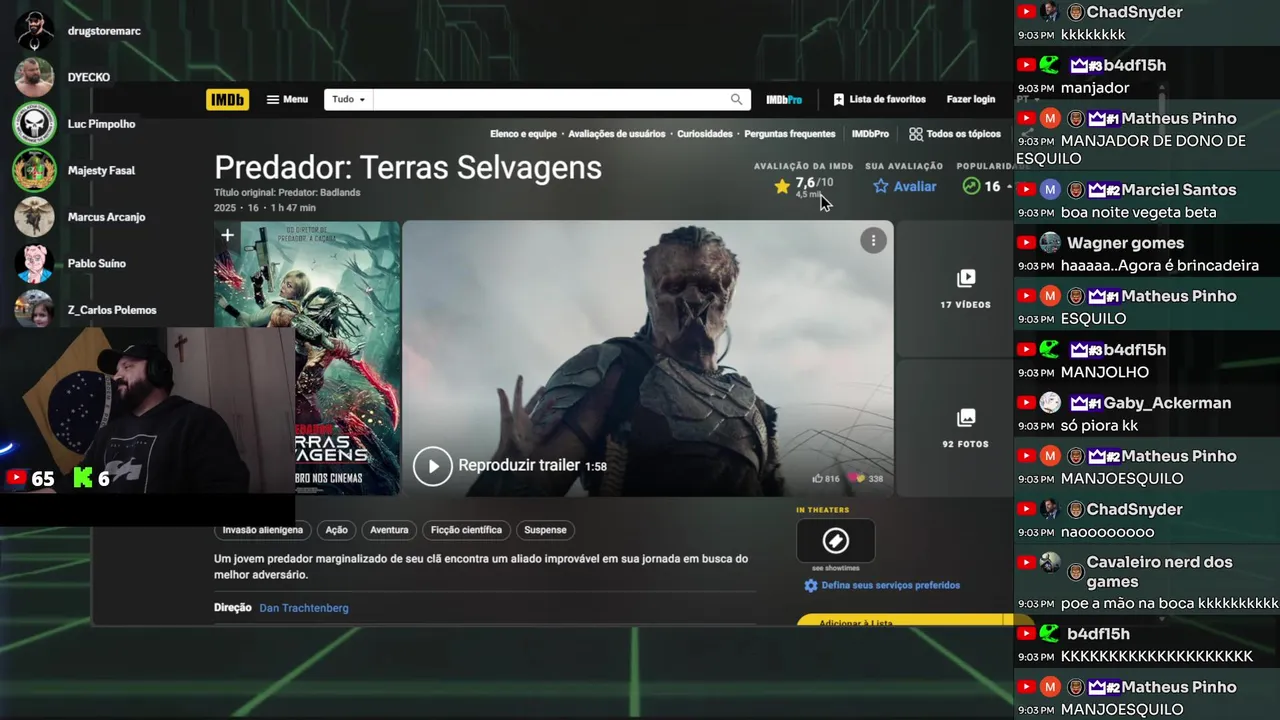This screenshot has width=1280, height=720.
Task: Click Marciel Santos chat username
Action: click(1178, 190)
